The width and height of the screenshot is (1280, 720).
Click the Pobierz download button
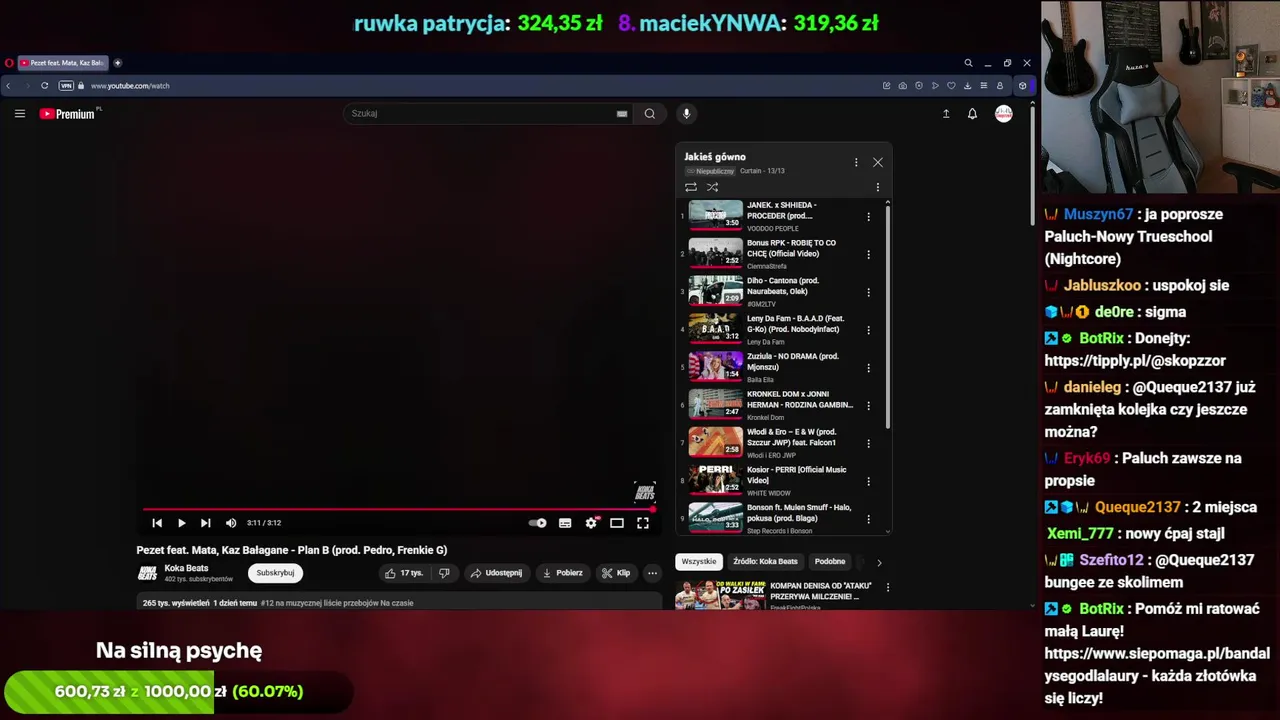pos(562,573)
